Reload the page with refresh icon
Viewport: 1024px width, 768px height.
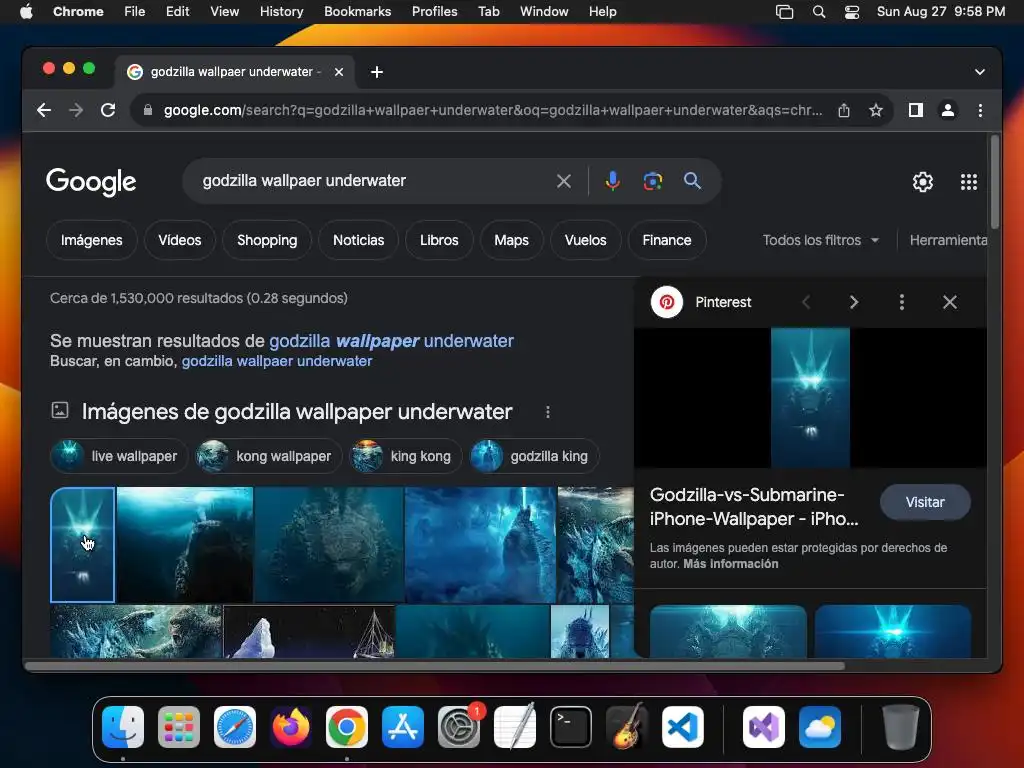coord(108,110)
